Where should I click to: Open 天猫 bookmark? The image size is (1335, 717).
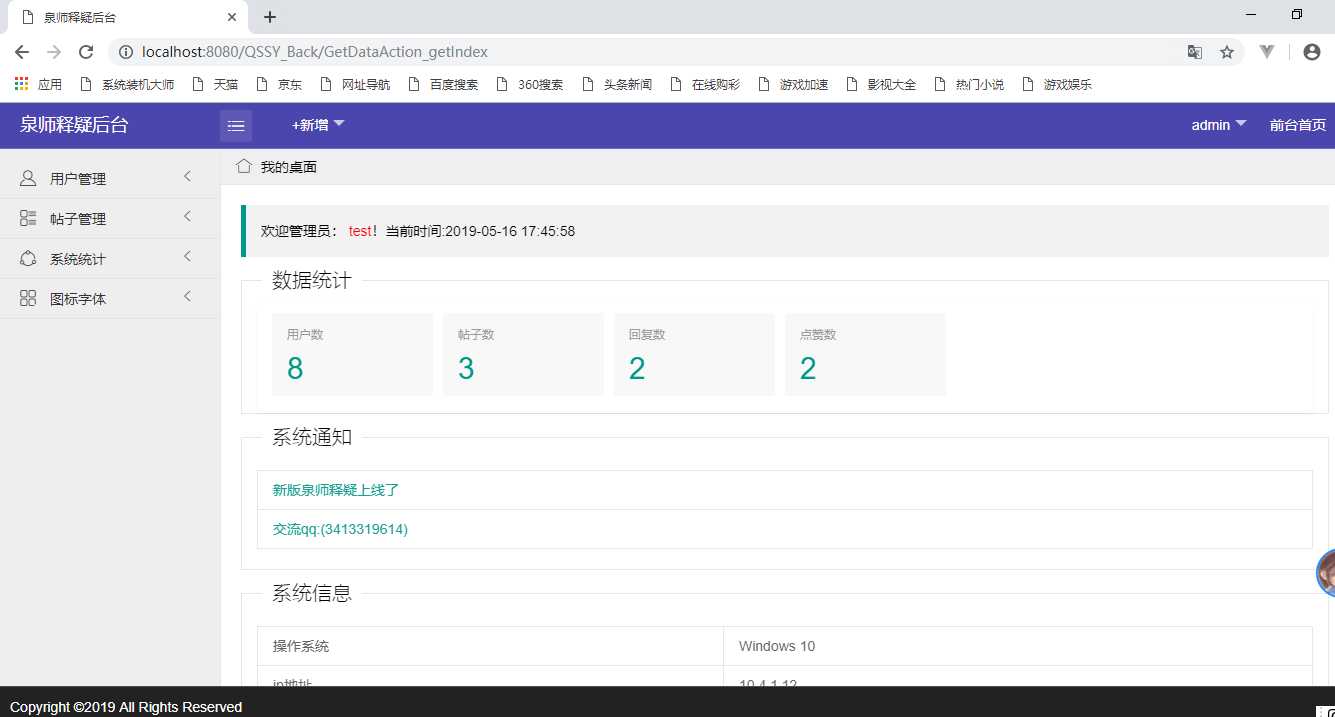[x=215, y=84]
